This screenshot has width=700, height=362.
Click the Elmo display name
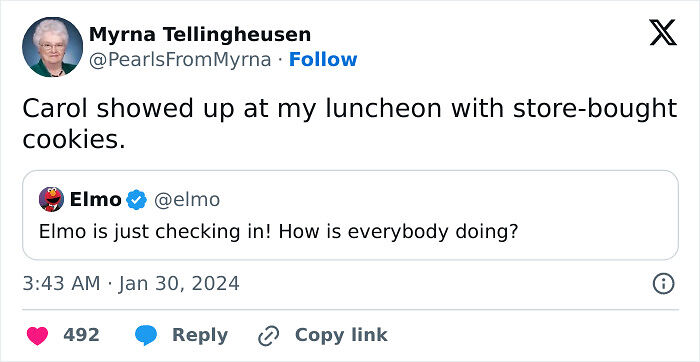click(96, 200)
